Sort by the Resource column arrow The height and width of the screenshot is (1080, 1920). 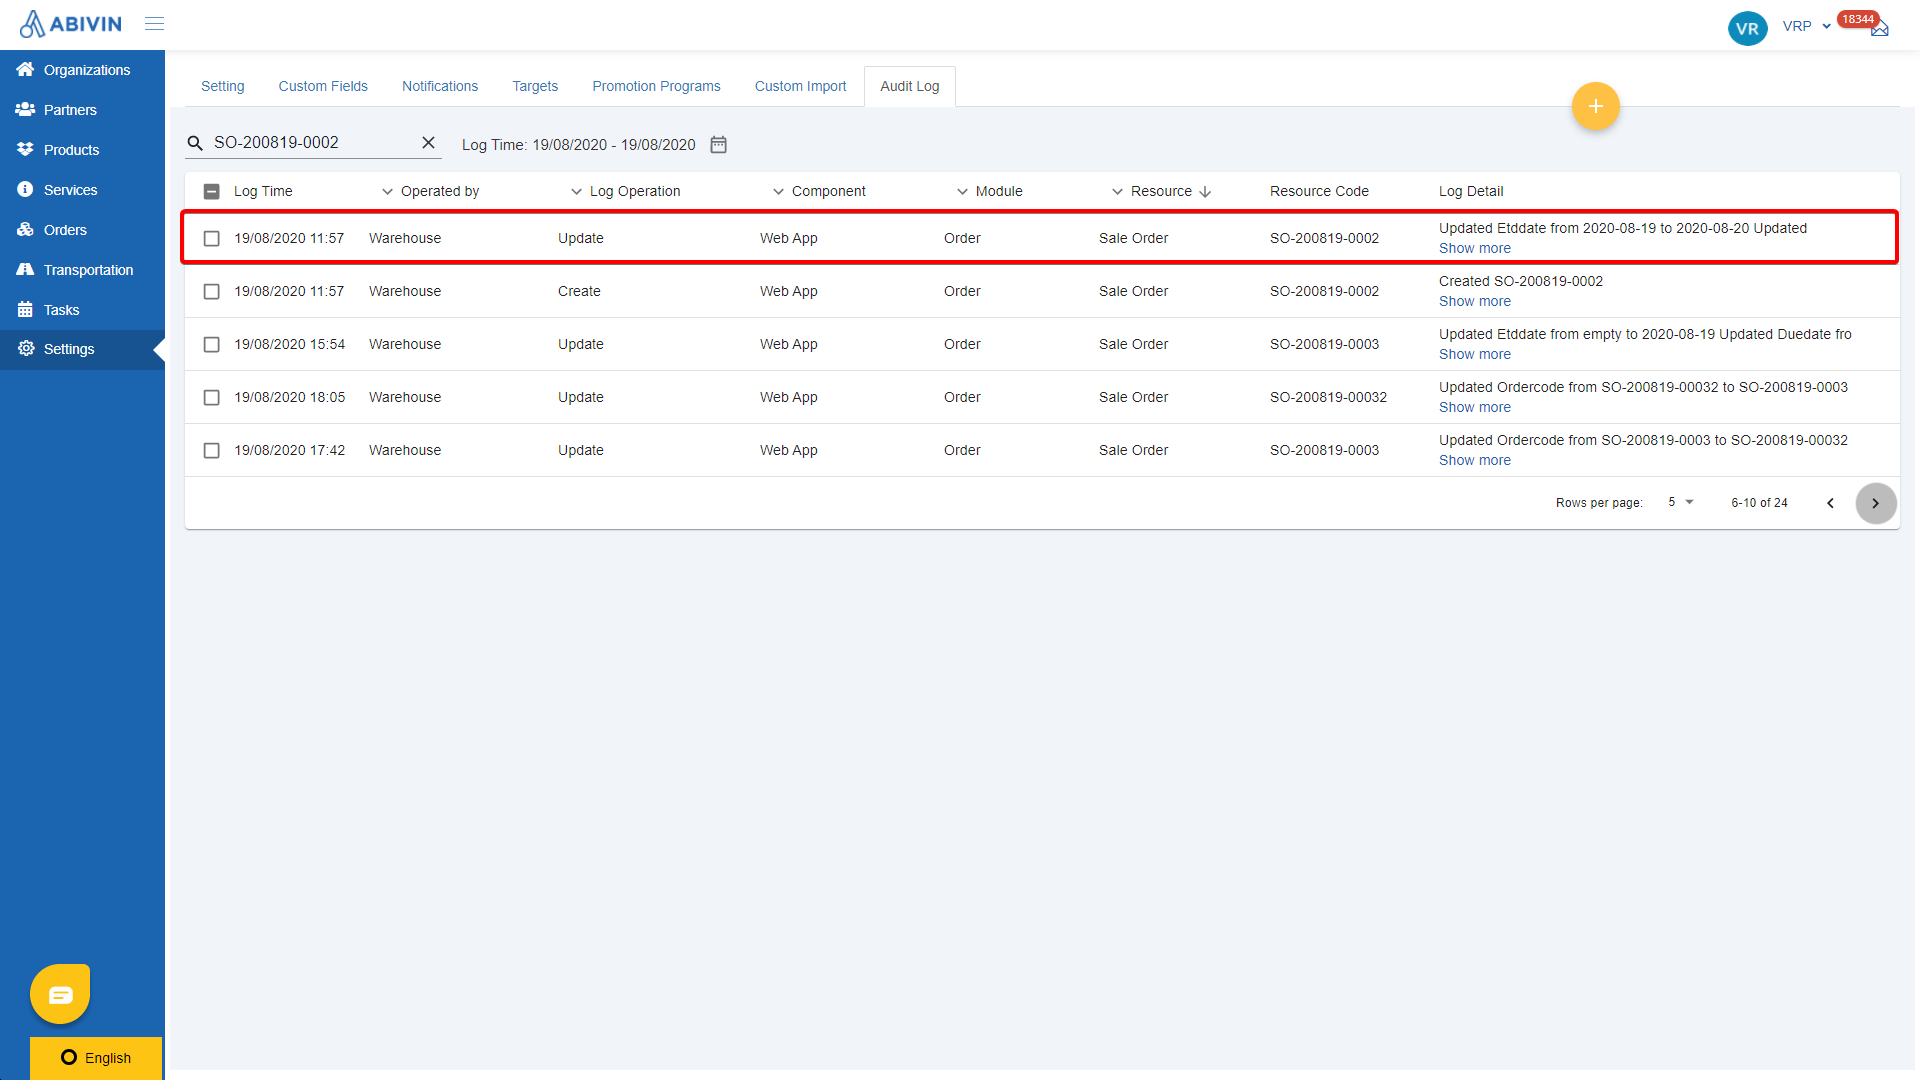(x=1205, y=192)
